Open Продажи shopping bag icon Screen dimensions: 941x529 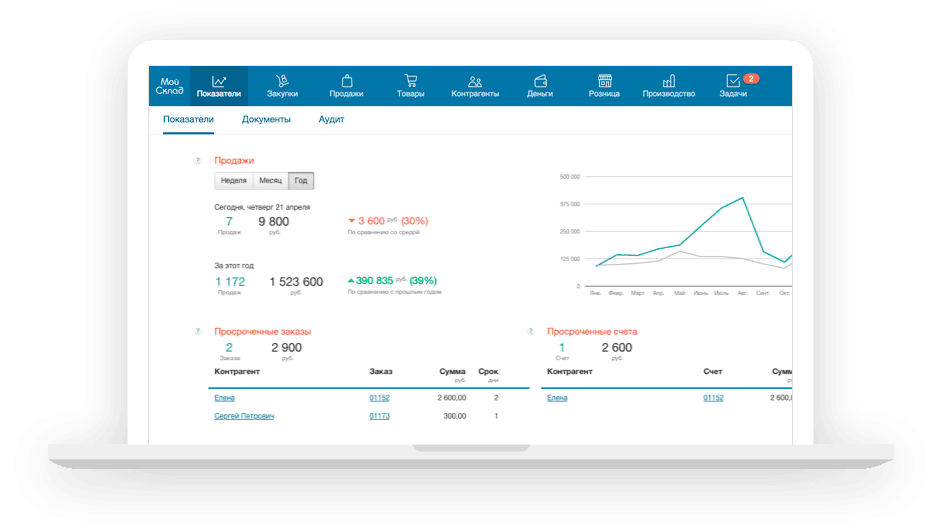pyautogui.click(x=346, y=80)
